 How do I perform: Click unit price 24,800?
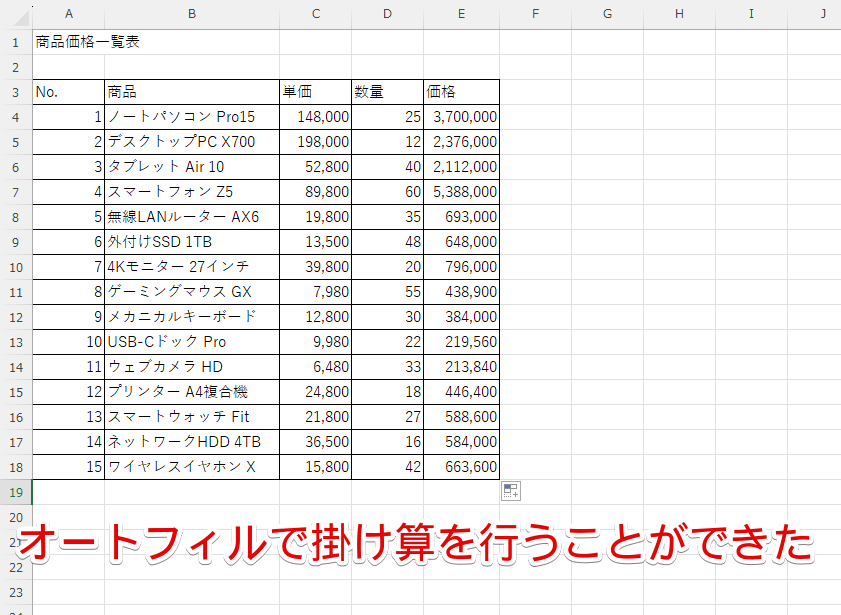click(x=316, y=392)
